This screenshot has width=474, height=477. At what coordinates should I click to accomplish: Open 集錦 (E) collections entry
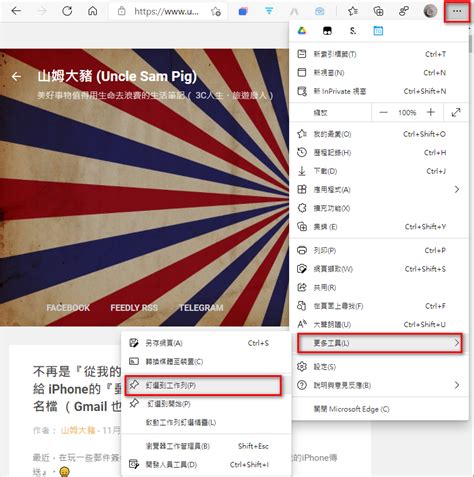tap(379, 227)
